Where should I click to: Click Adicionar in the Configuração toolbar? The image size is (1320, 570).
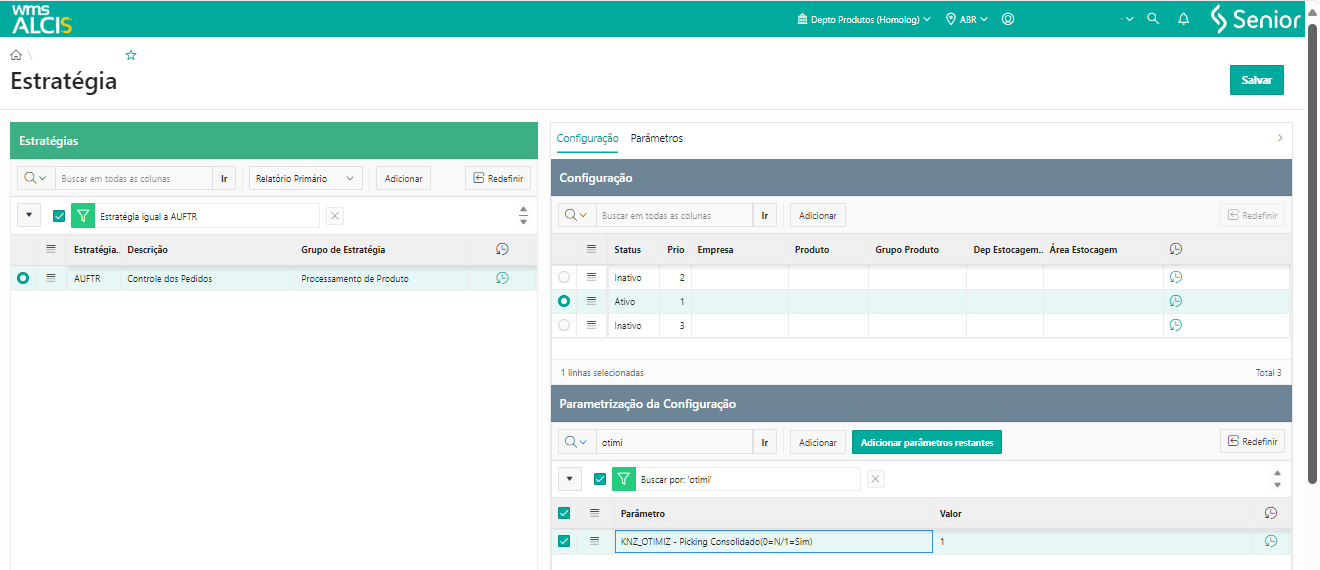818,215
